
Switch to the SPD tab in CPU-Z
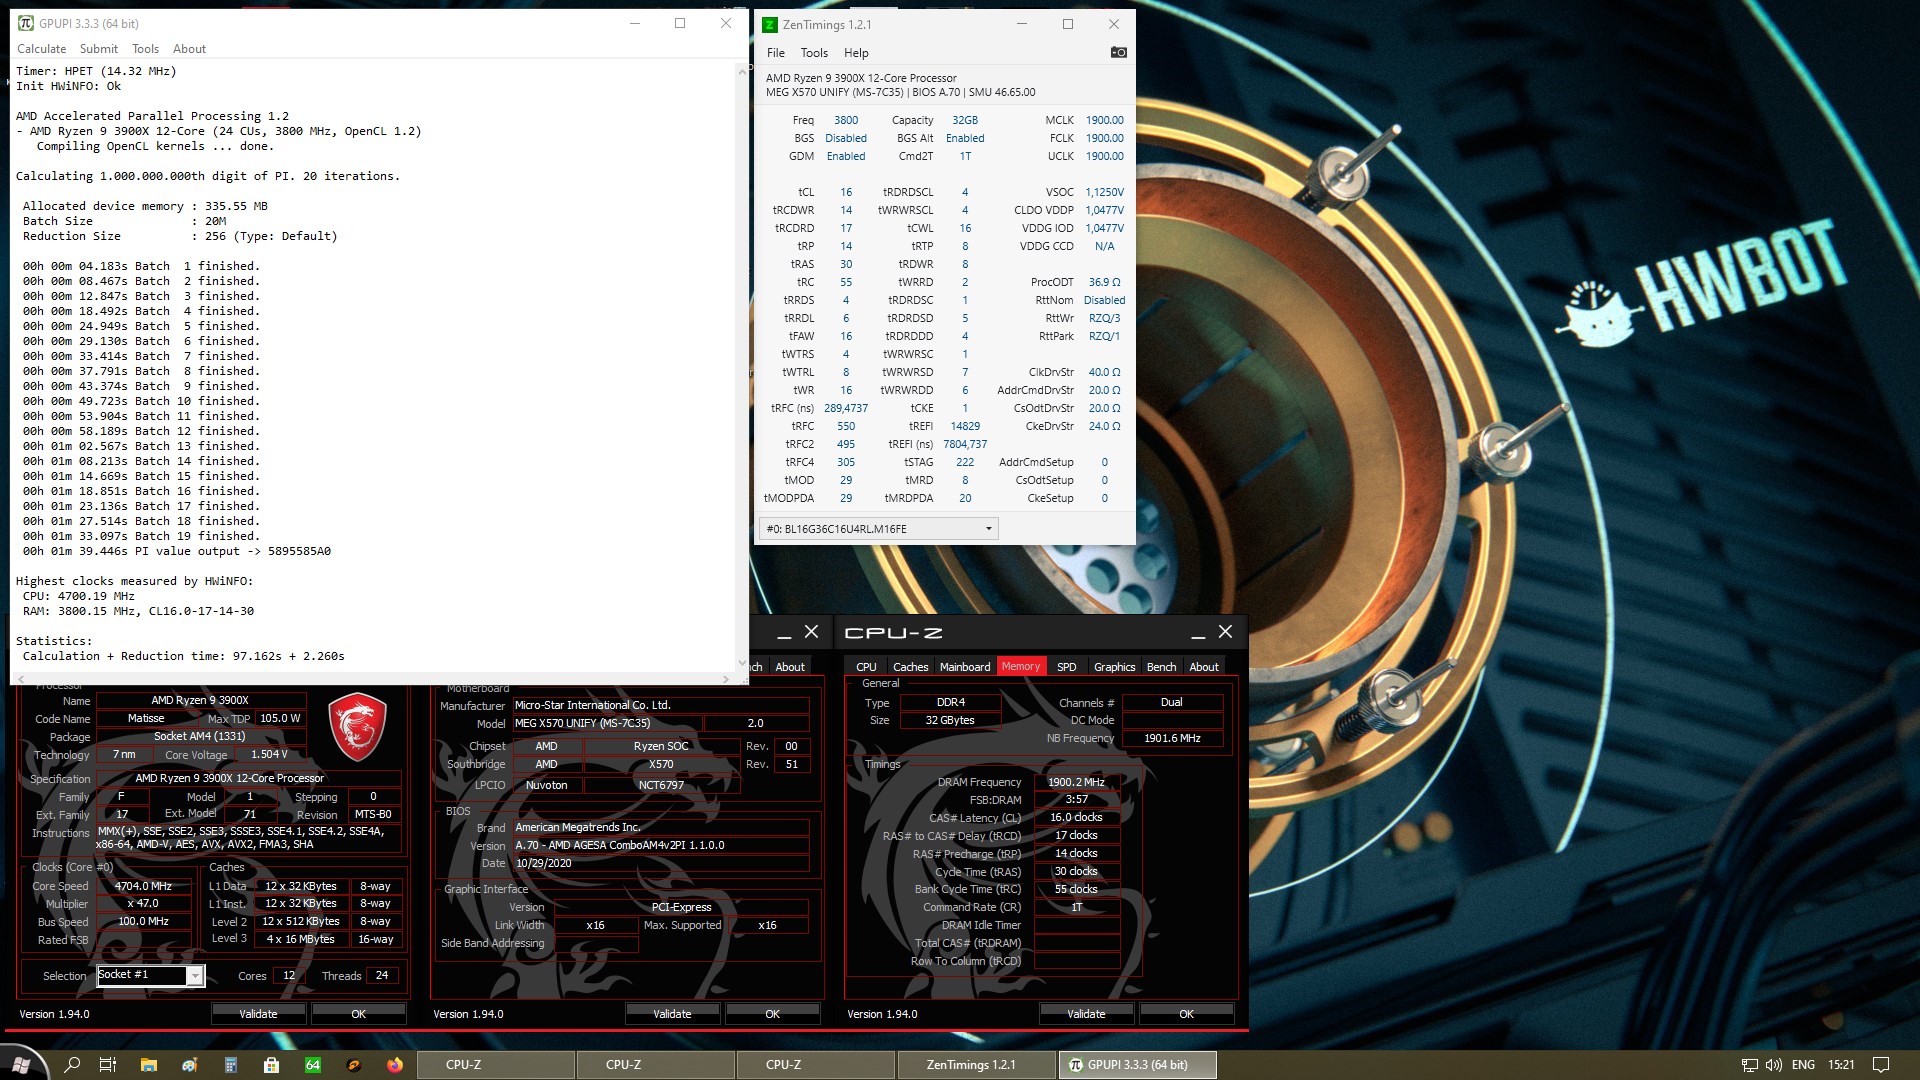(x=1067, y=667)
